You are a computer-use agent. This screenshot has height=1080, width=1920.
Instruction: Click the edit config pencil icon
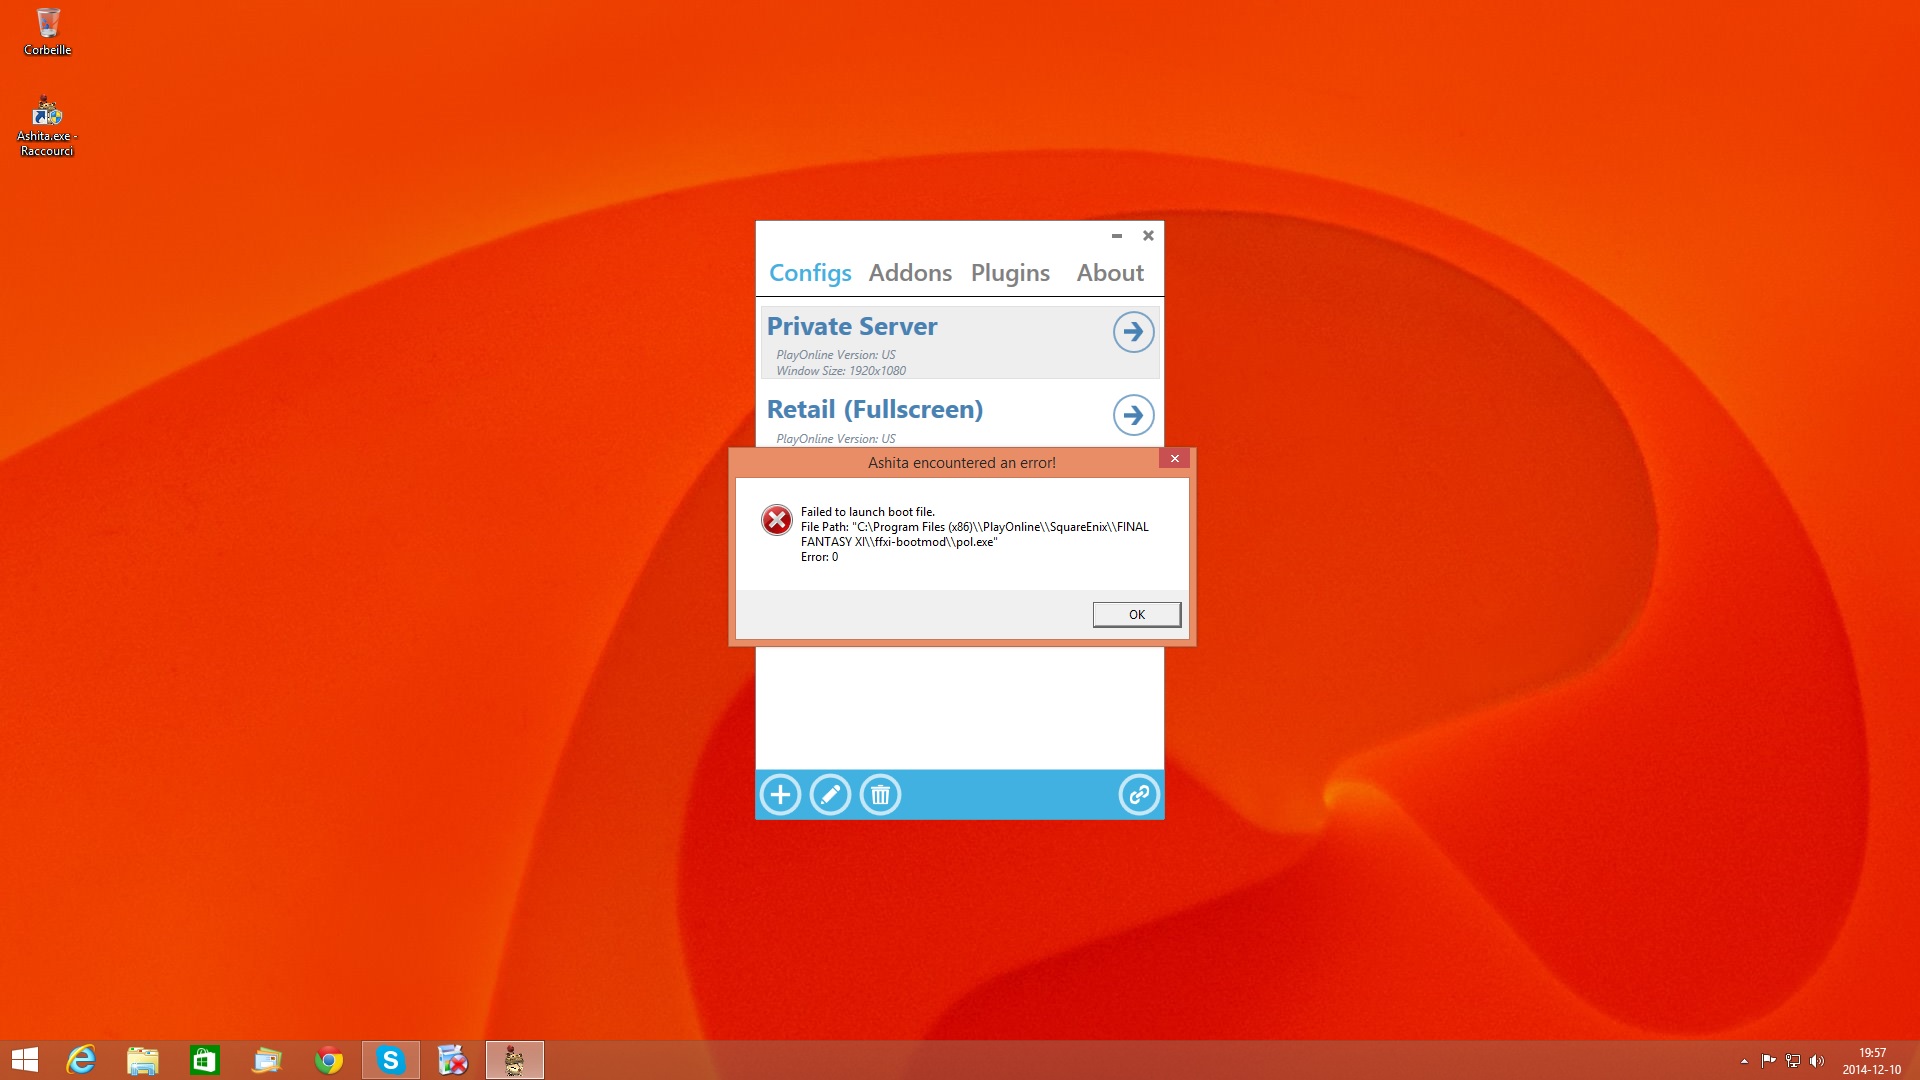(830, 795)
